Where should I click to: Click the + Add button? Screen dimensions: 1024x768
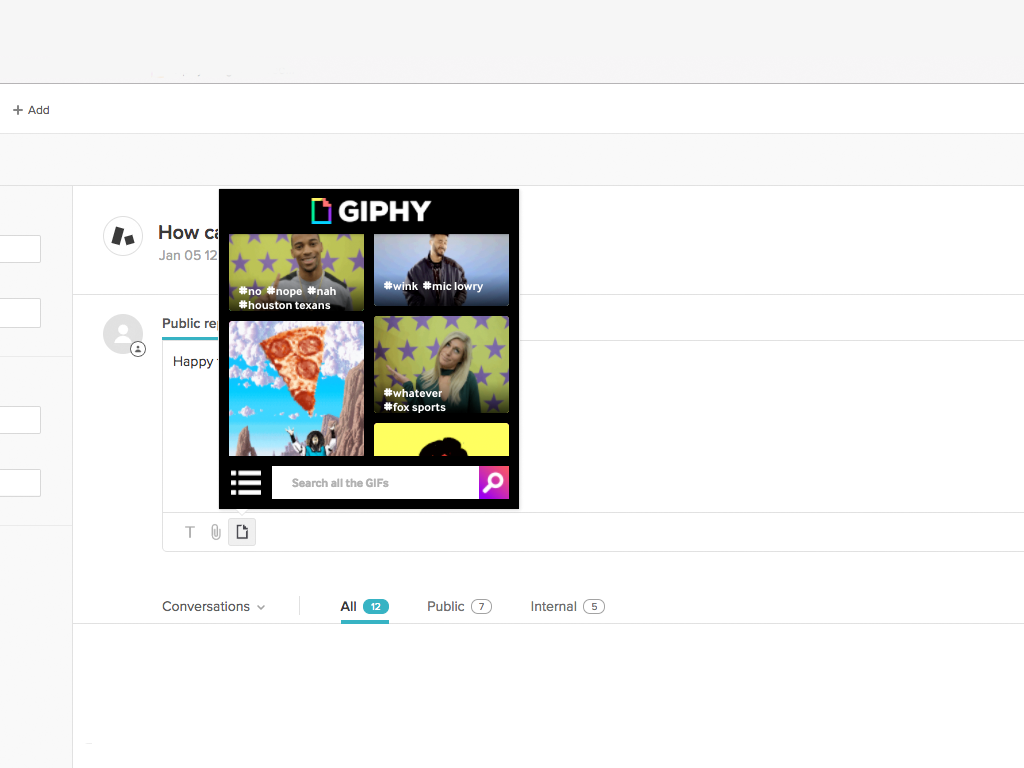pyautogui.click(x=31, y=110)
